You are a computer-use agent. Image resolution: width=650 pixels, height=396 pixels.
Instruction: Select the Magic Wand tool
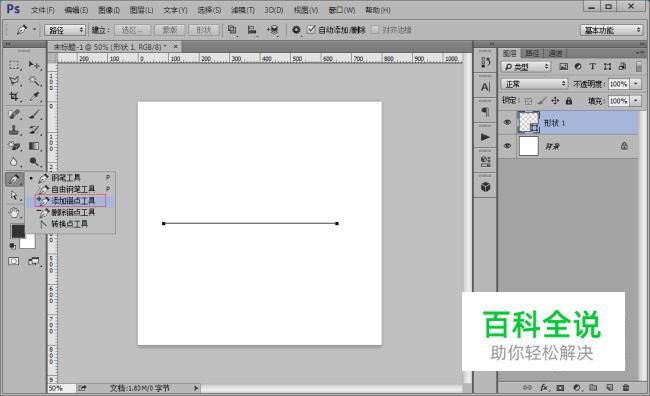click(x=34, y=80)
